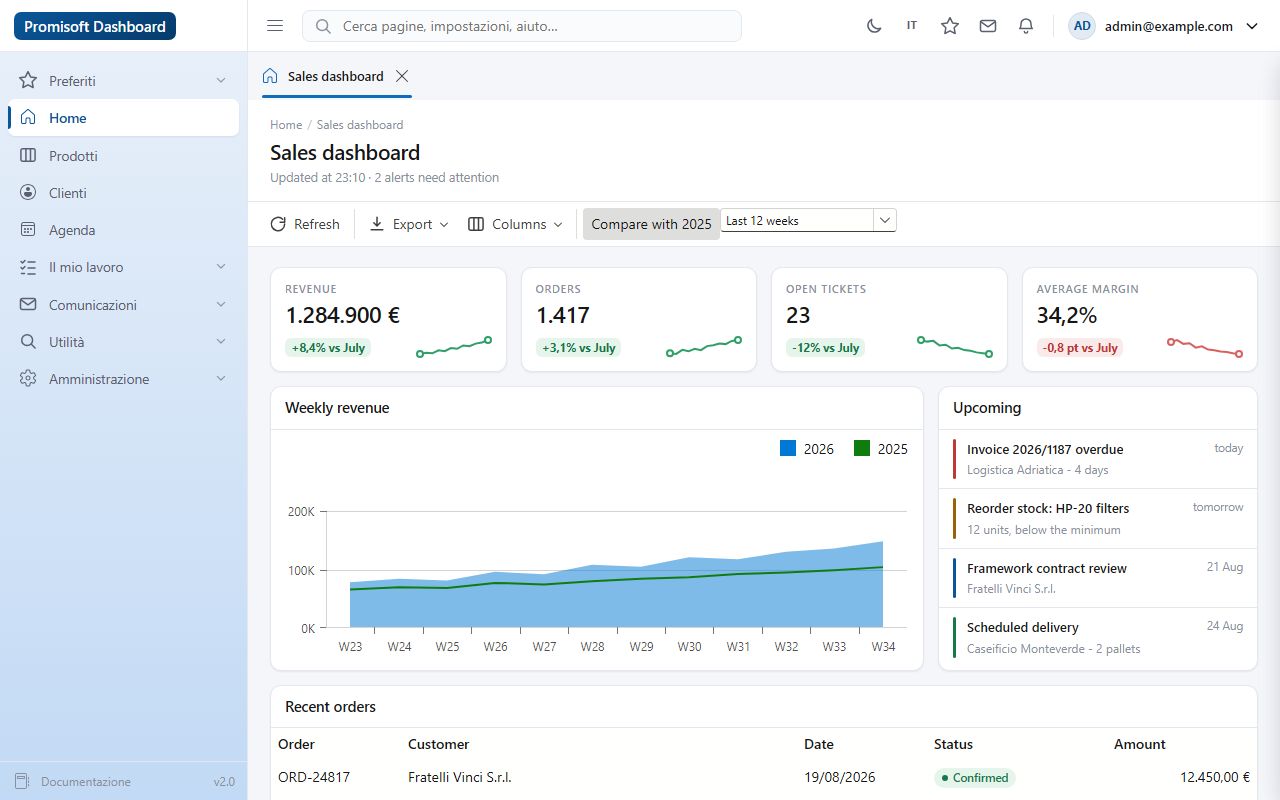Click the search pages input field
The width and height of the screenshot is (1280, 800).
522,26
